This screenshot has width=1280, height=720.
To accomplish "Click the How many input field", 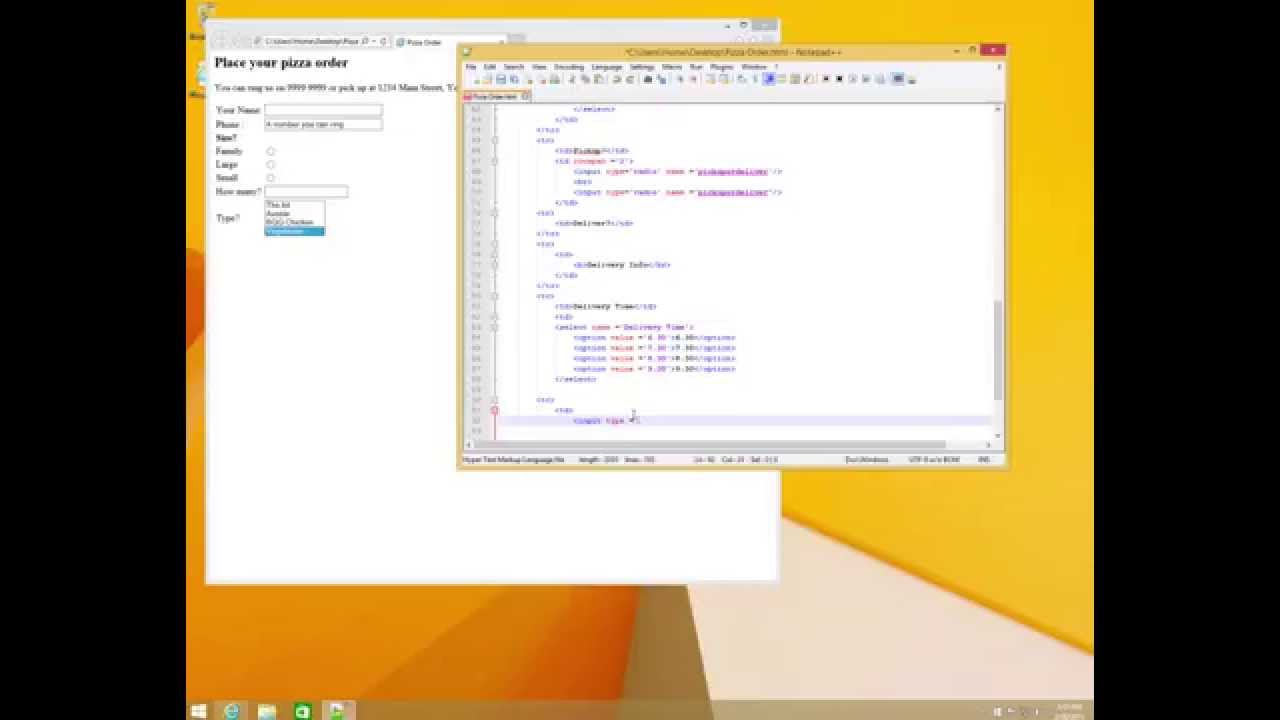I will point(306,191).
